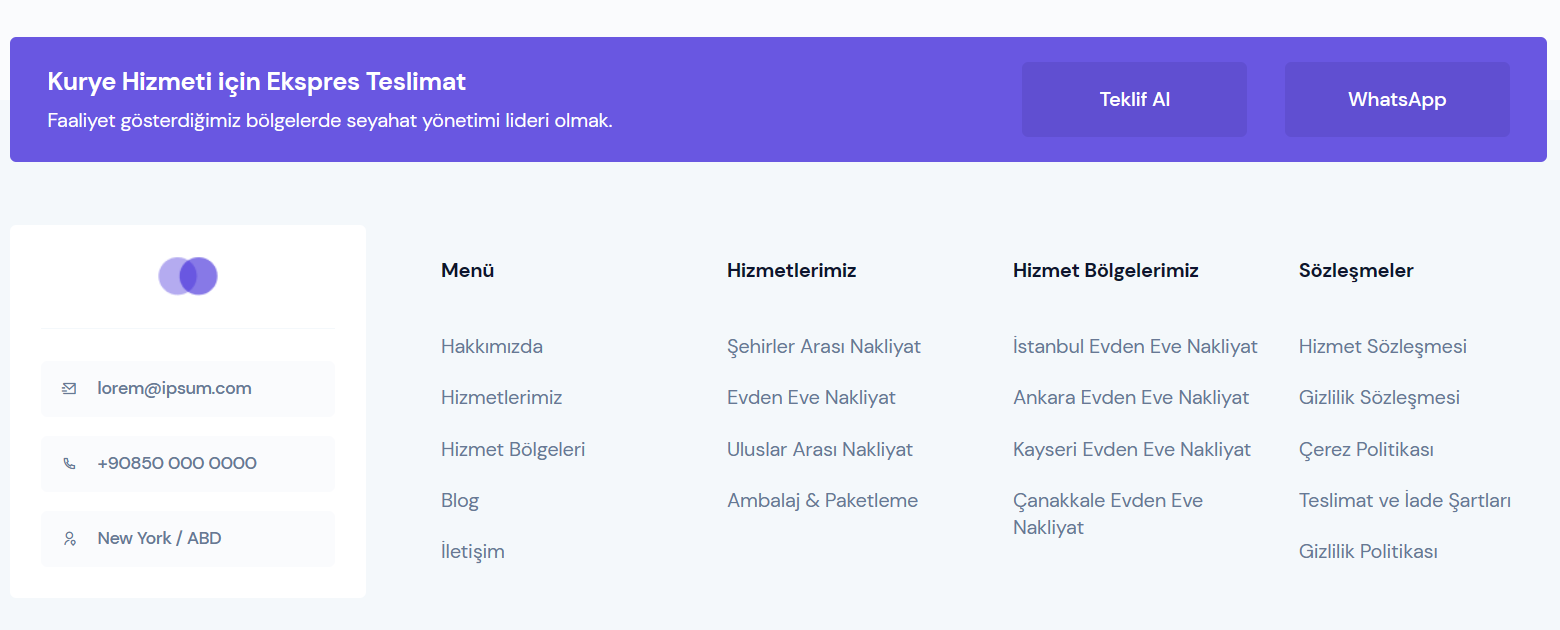Viewport: 1560px width, 630px height.
Task: Click the overlapping circles logo
Action: 188,276
